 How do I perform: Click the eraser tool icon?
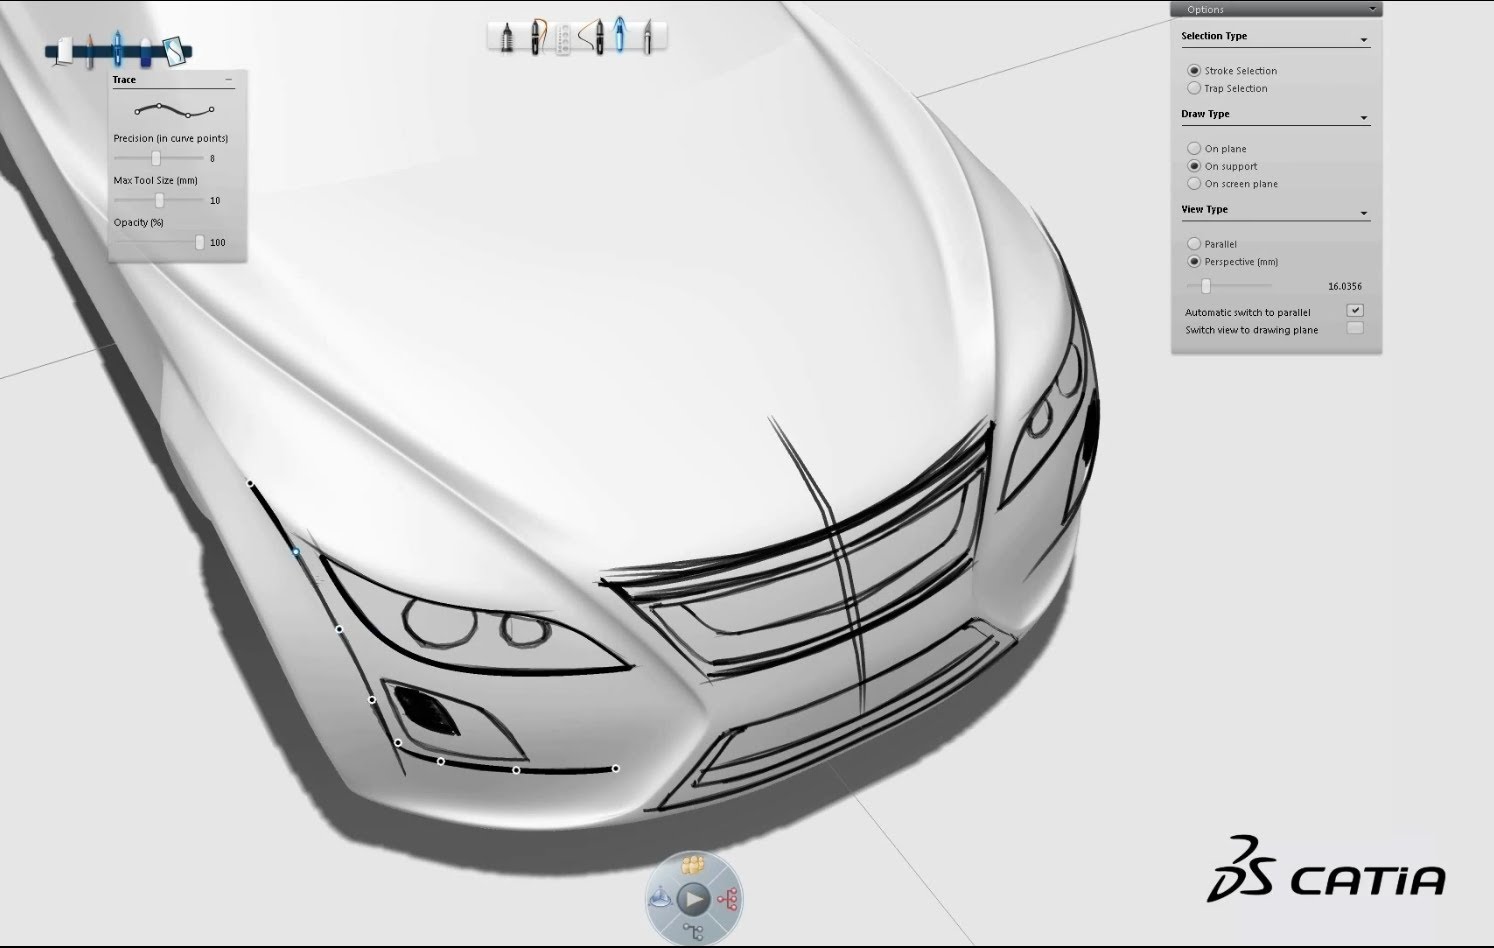tap(146, 51)
